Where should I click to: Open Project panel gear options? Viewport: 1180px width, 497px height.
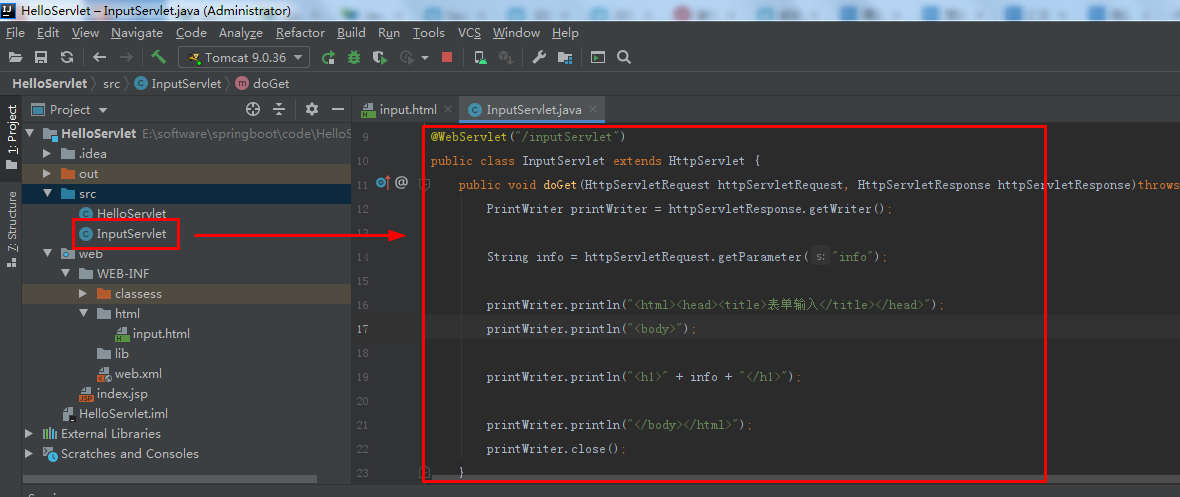(x=312, y=110)
